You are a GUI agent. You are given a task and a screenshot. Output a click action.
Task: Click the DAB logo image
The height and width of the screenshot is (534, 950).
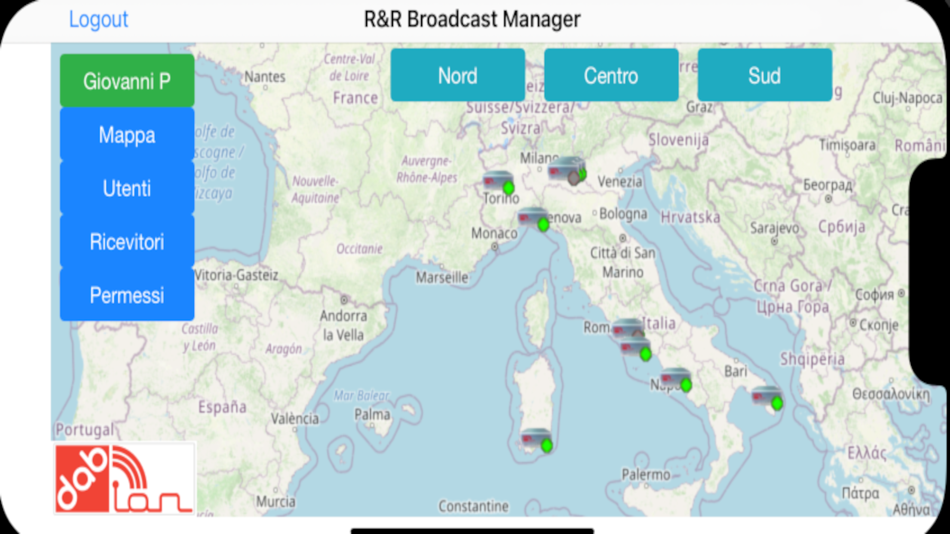click(x=125, y=479)
